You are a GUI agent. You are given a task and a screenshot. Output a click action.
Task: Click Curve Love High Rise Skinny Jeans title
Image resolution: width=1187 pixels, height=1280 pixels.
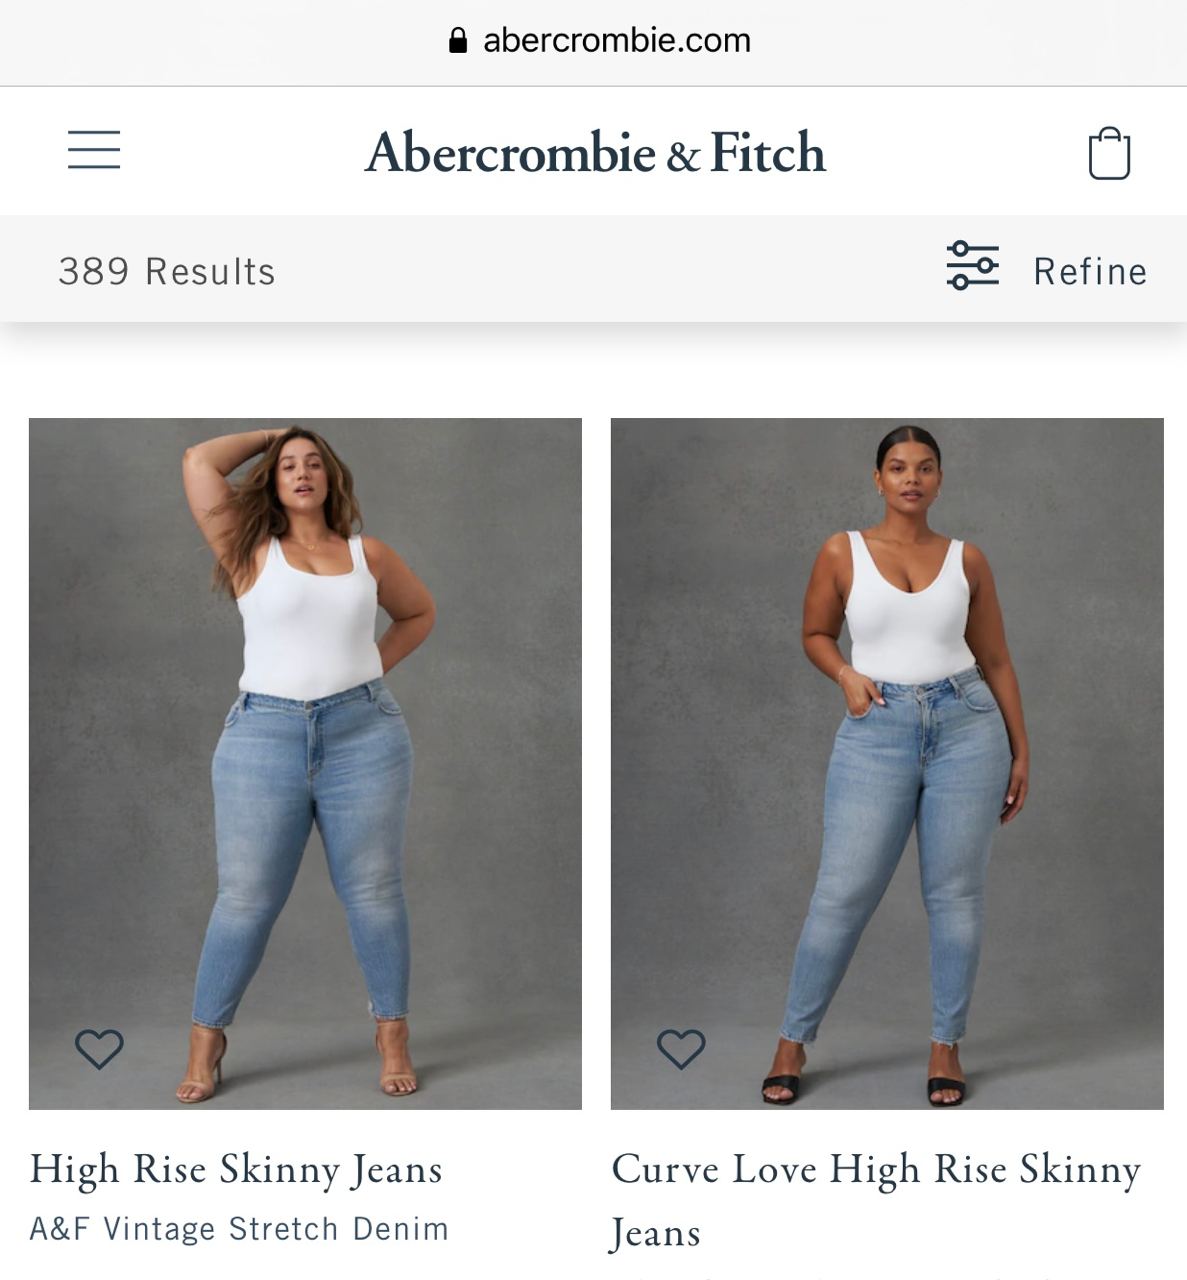tap(876, 1200)
